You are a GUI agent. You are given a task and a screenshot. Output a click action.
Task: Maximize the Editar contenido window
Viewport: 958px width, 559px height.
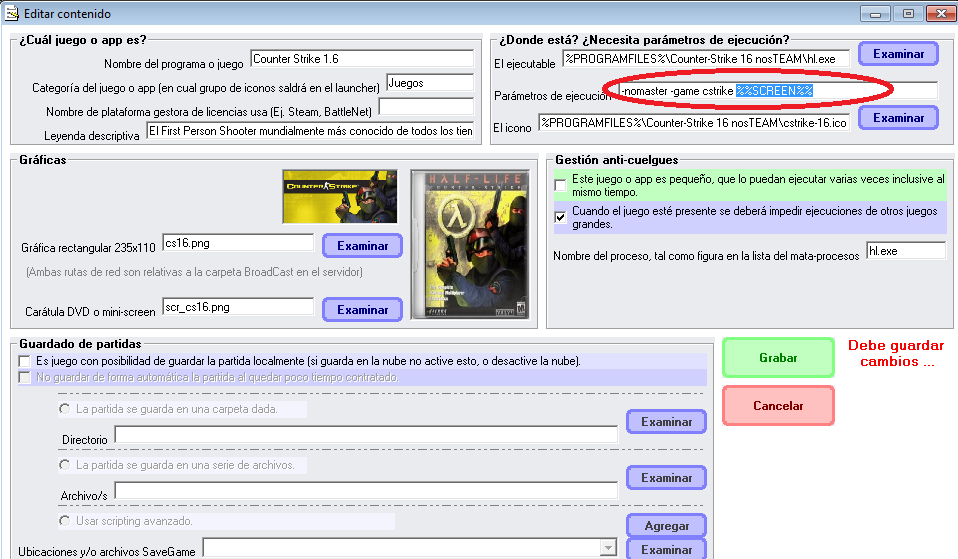pyautogui.click(x=908, y=13)
